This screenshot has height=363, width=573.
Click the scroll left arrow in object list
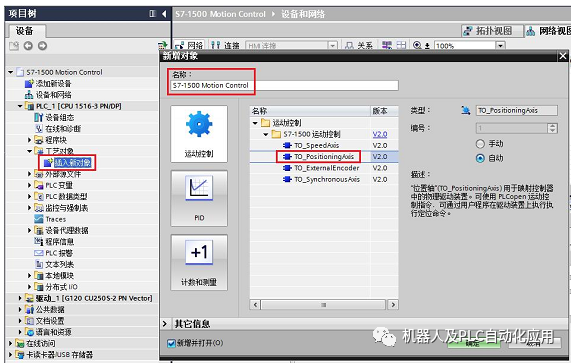pyautogui.click(x=255, y=305)
